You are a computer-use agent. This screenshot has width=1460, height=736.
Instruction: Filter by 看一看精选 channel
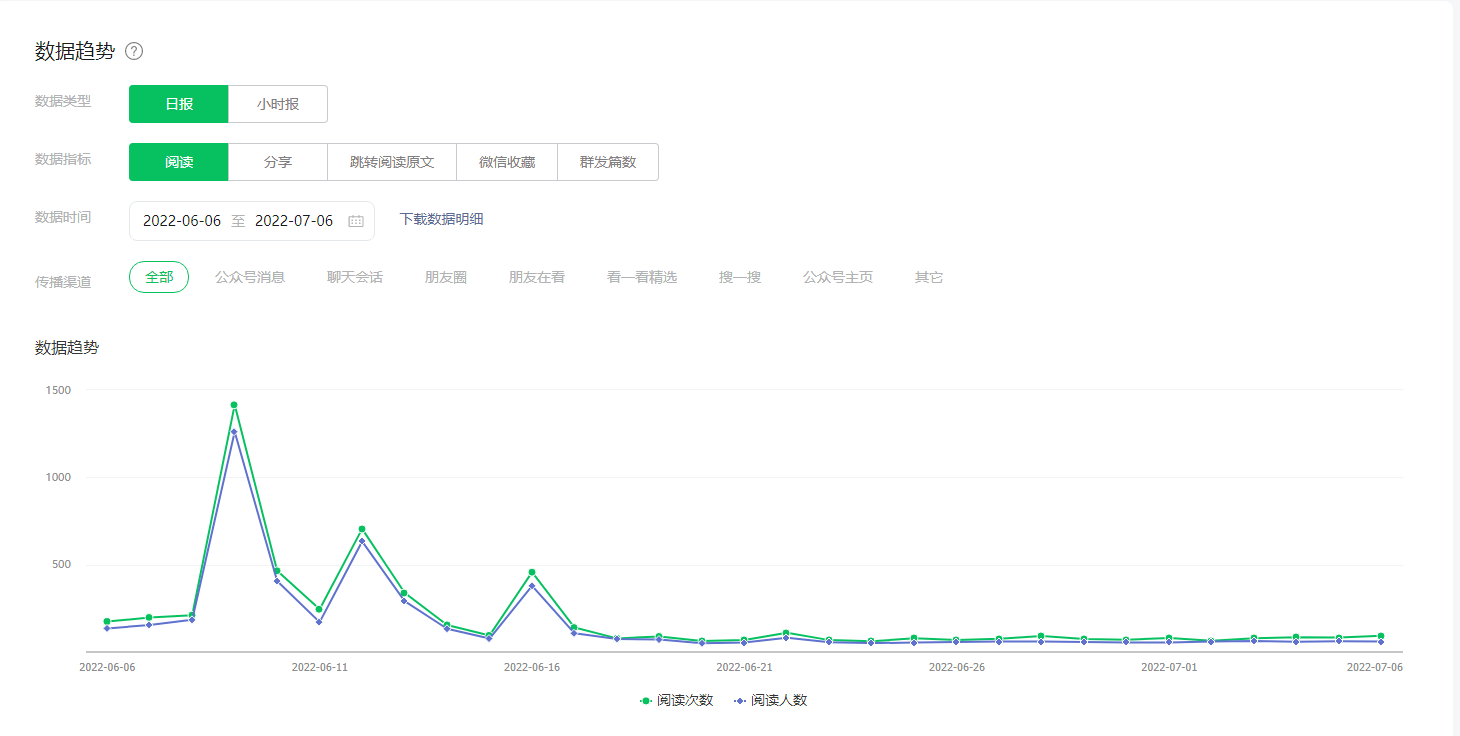[642, 277]
